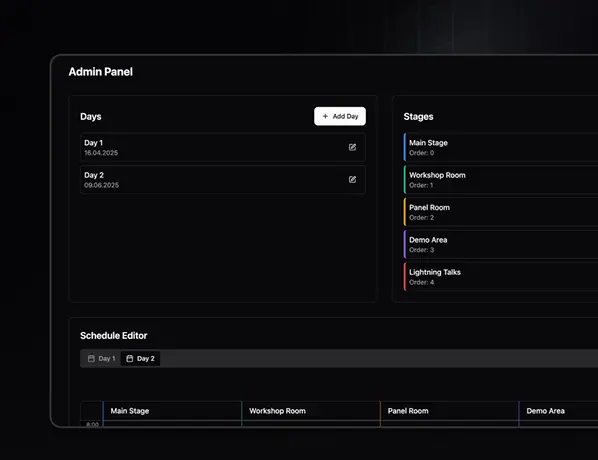Click the Workshop Room column header in schedule
The height and width of the screenshot is (460, 598).
coord(311,411)
